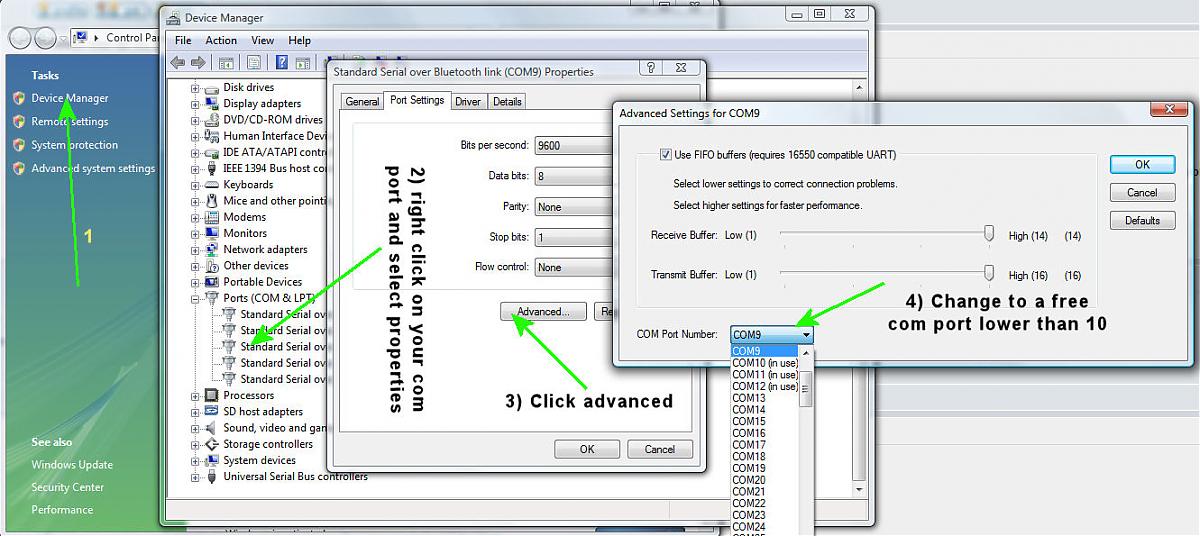
Task: Expand the Disk drives tree node
Action: pos(195,88)
